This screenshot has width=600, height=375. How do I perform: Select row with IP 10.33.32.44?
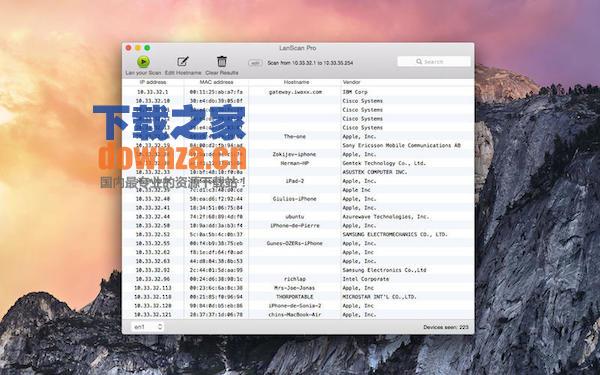pos(298,217)
